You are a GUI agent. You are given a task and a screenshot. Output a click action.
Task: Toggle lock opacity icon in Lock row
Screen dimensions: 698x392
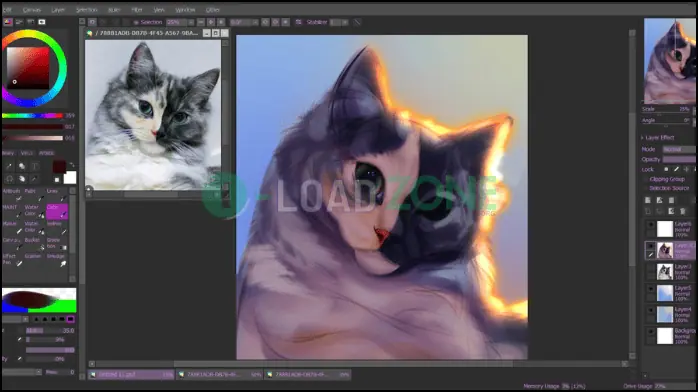(x=666, y=169)
